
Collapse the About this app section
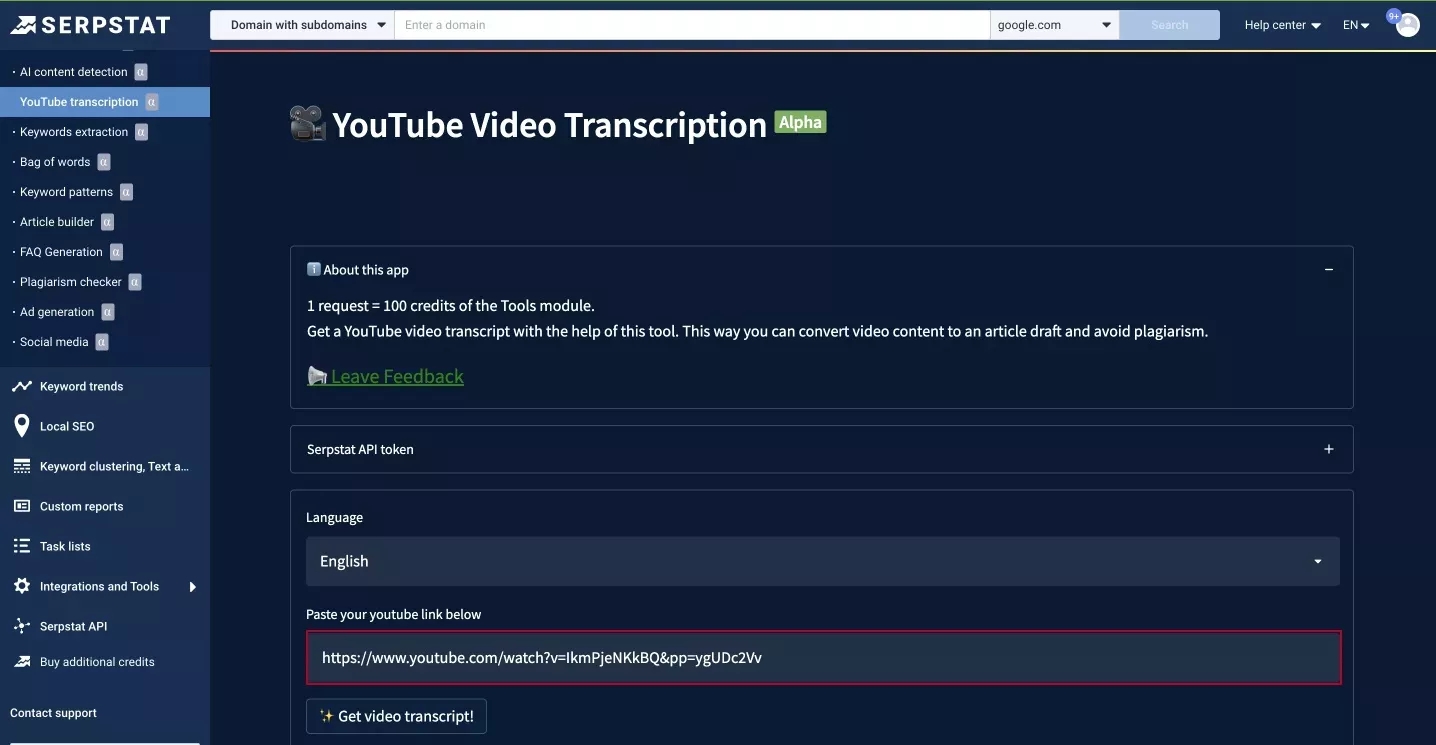tap(1329, 270)
